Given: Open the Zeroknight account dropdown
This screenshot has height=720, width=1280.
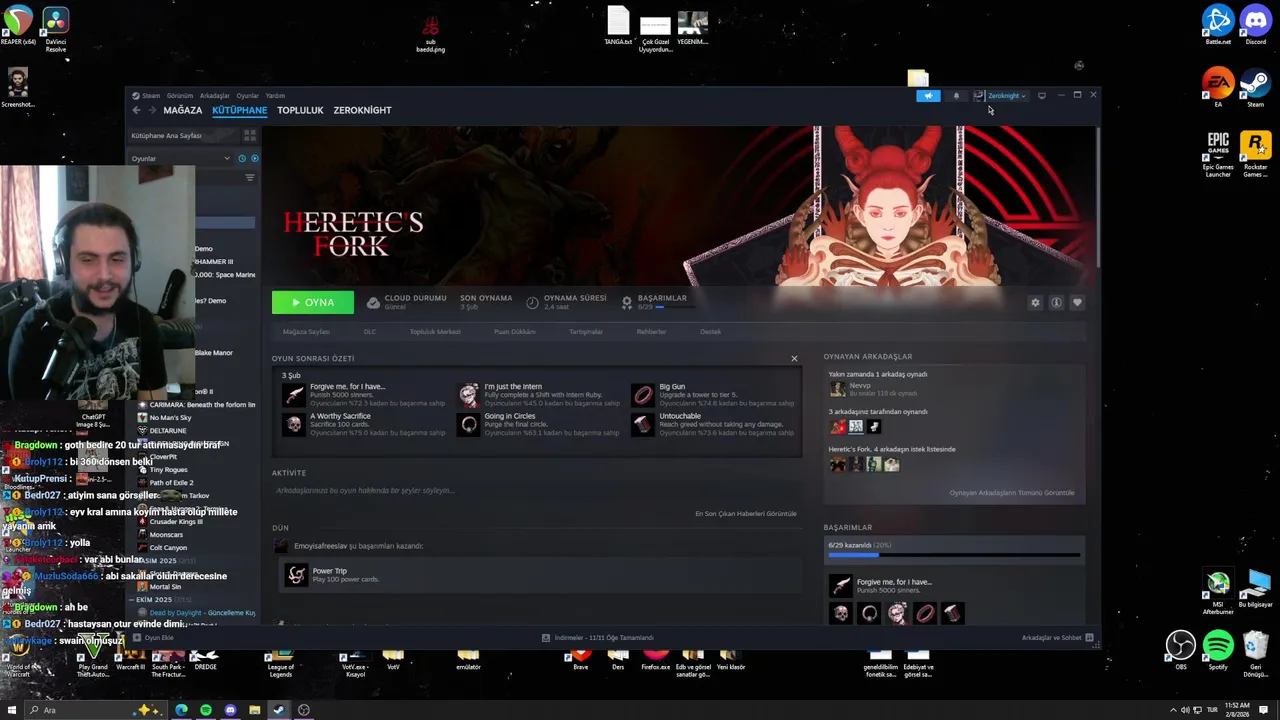Looking at the screenshot, I should (1006, 96).
